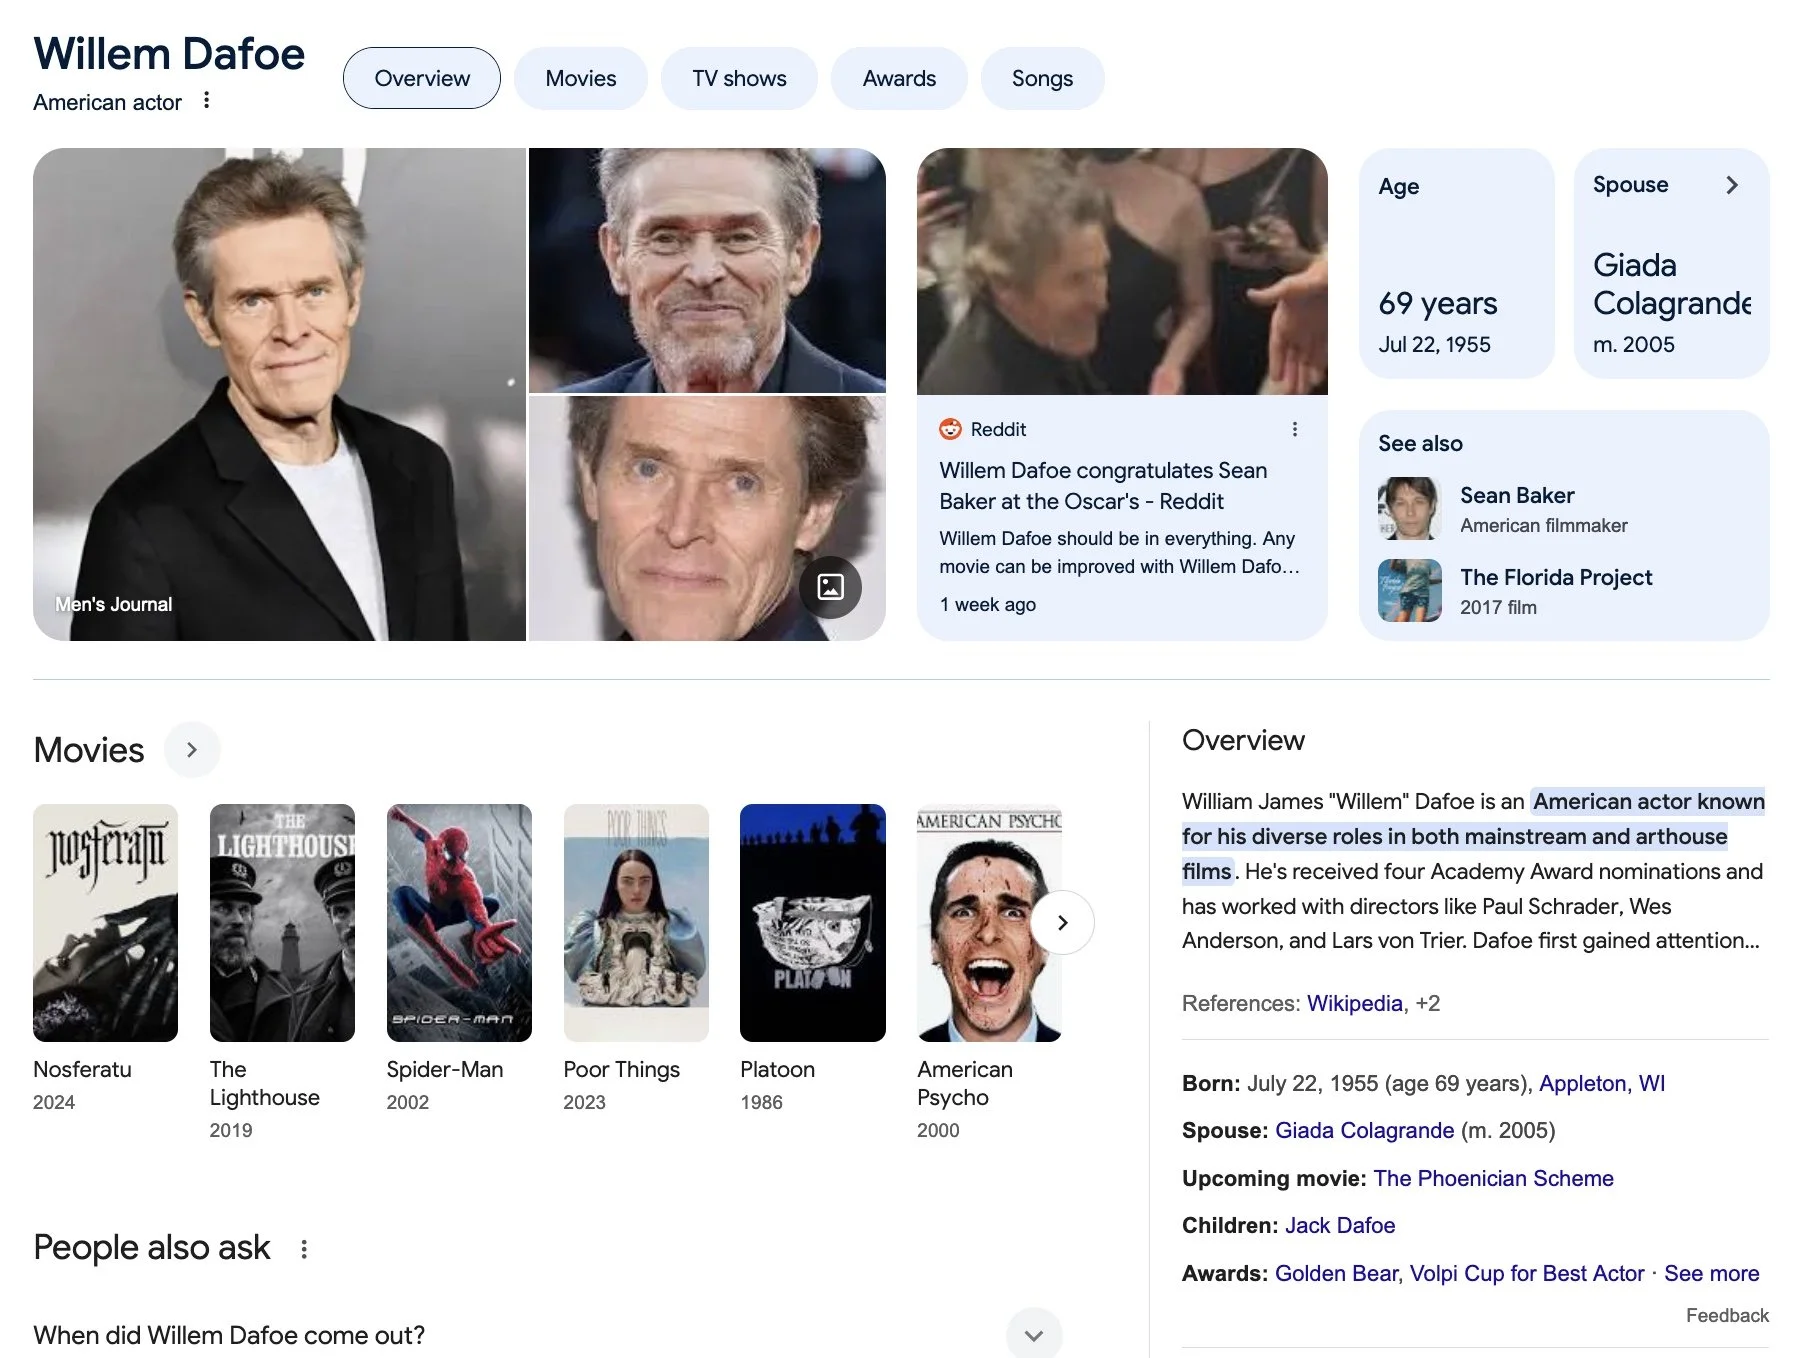Open the Reddit card's three-dot options
This screenshot has width=1806, height=1358.
coord(1295,429)
